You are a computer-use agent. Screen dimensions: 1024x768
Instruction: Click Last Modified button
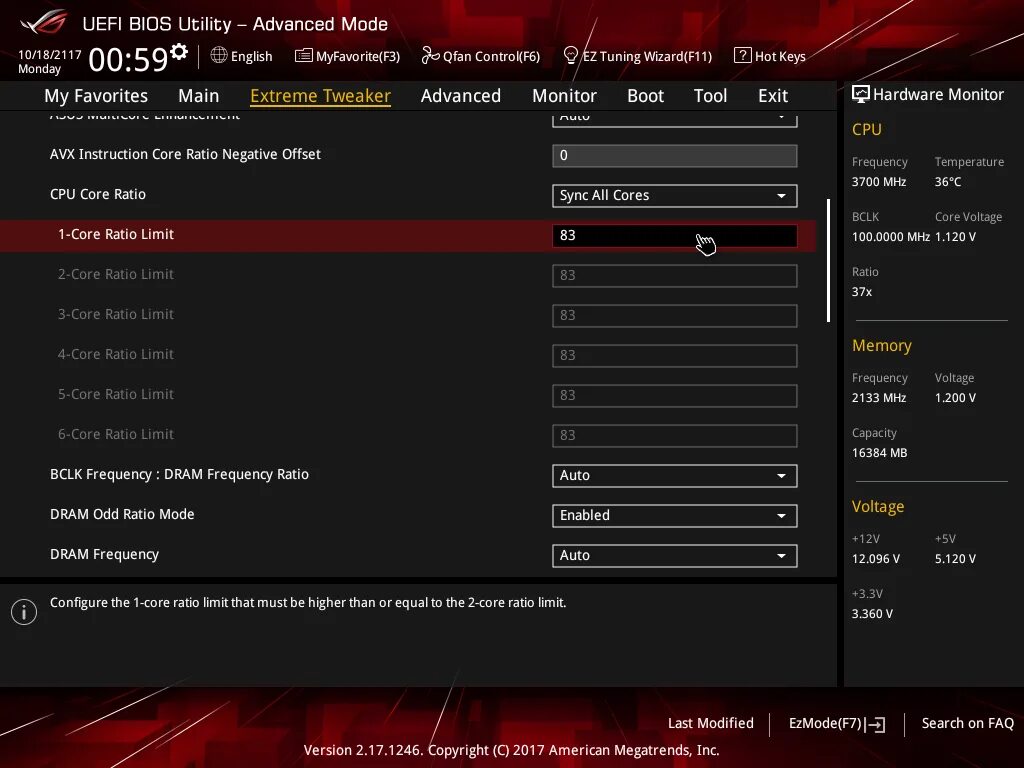(x=711, y=724)
